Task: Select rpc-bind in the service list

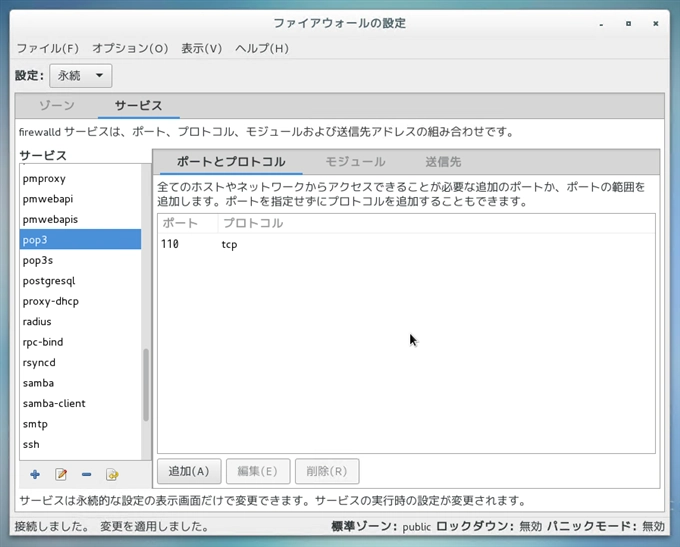Action: 80,342
